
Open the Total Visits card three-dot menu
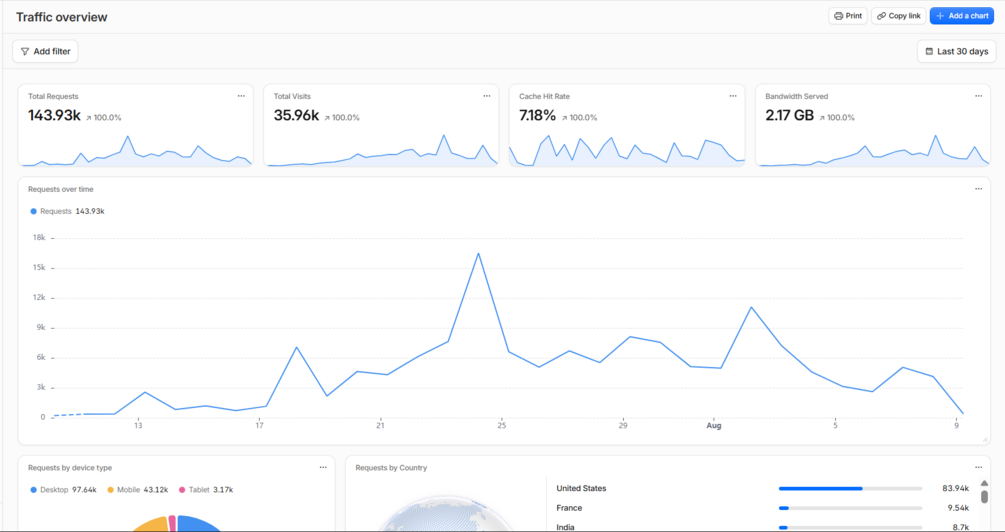486,96
